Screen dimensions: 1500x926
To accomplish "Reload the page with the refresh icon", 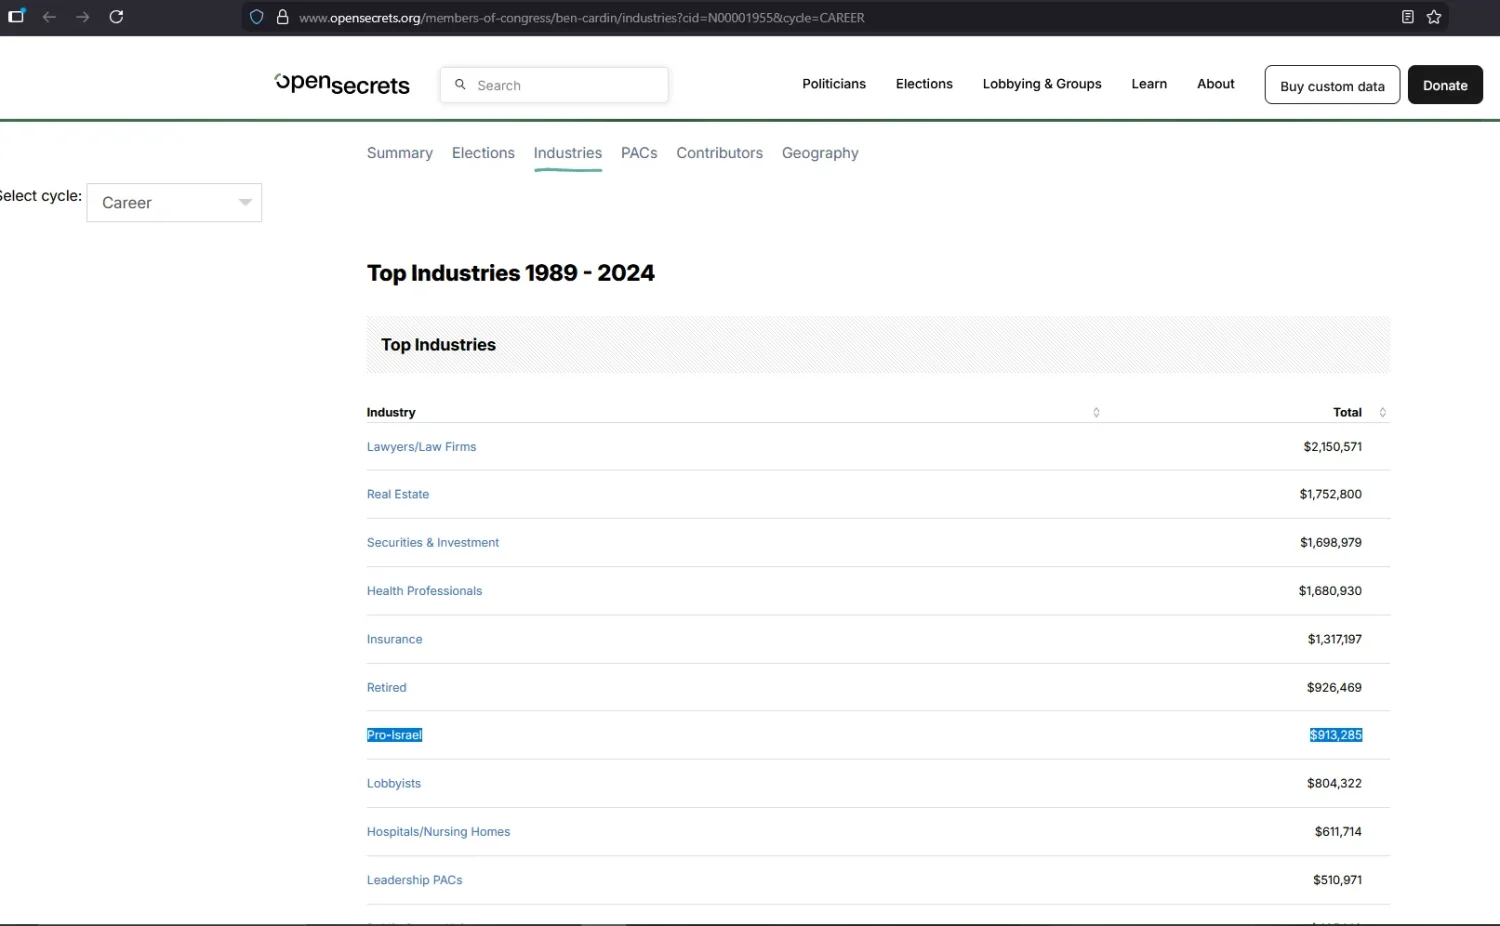I will click(116, 17).
